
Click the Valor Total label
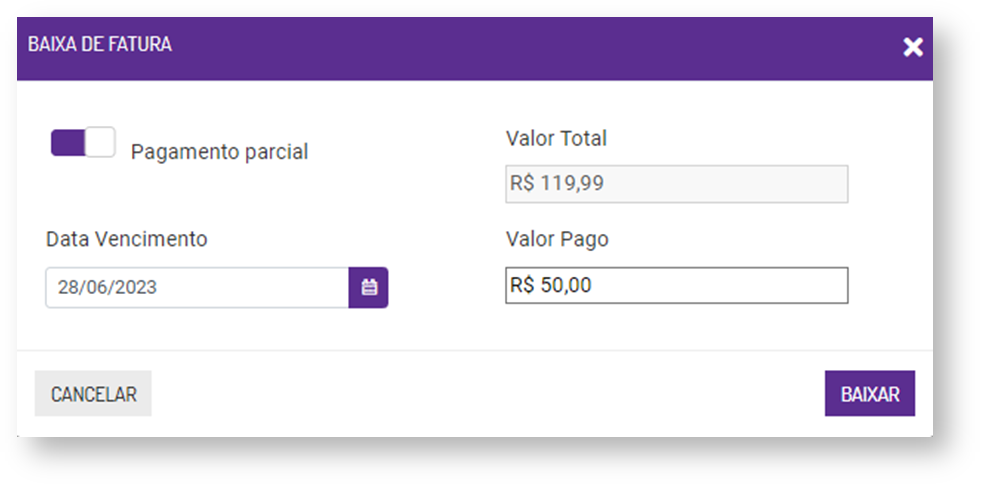click(x=556, y=138)
